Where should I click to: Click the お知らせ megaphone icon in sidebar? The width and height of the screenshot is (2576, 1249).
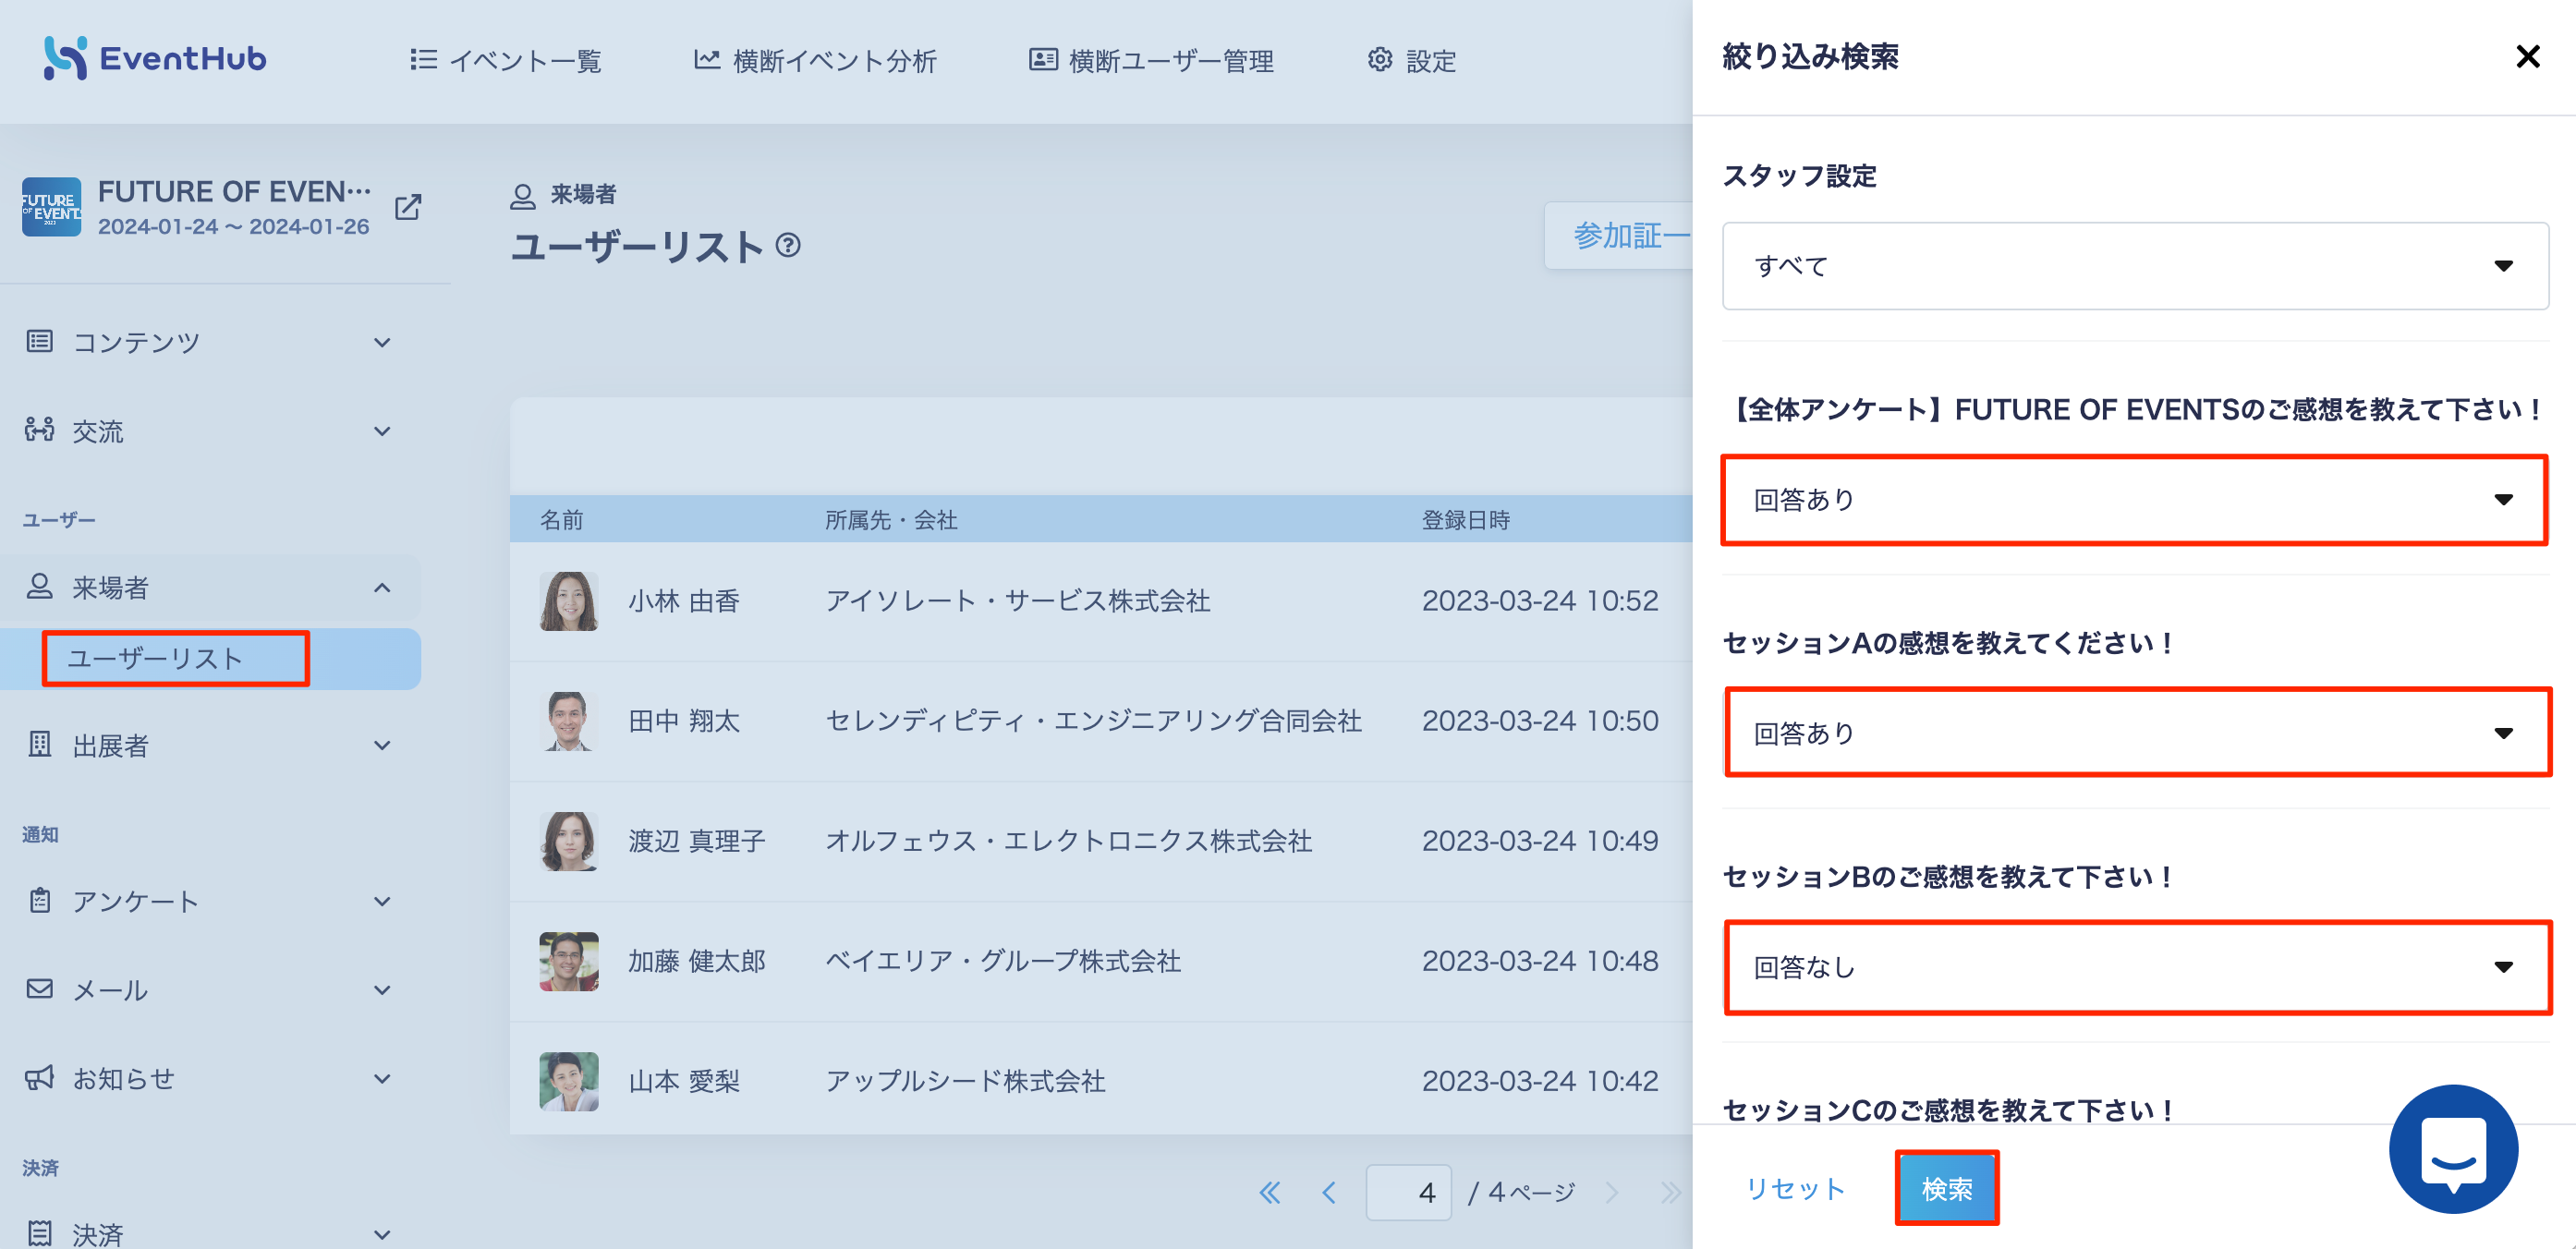point(39,1077)
